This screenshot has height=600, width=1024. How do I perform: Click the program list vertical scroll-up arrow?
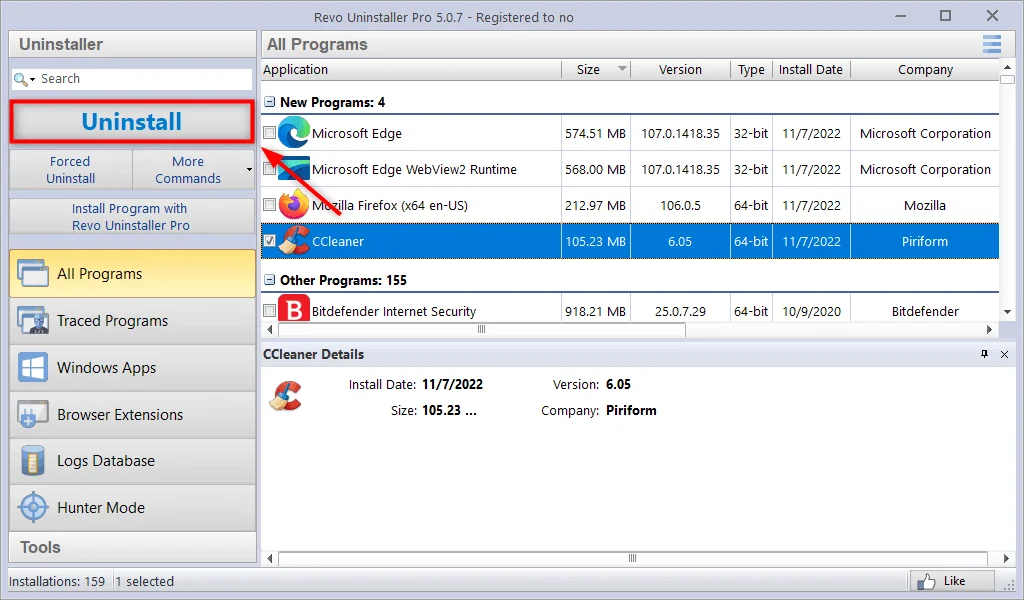1007,67
